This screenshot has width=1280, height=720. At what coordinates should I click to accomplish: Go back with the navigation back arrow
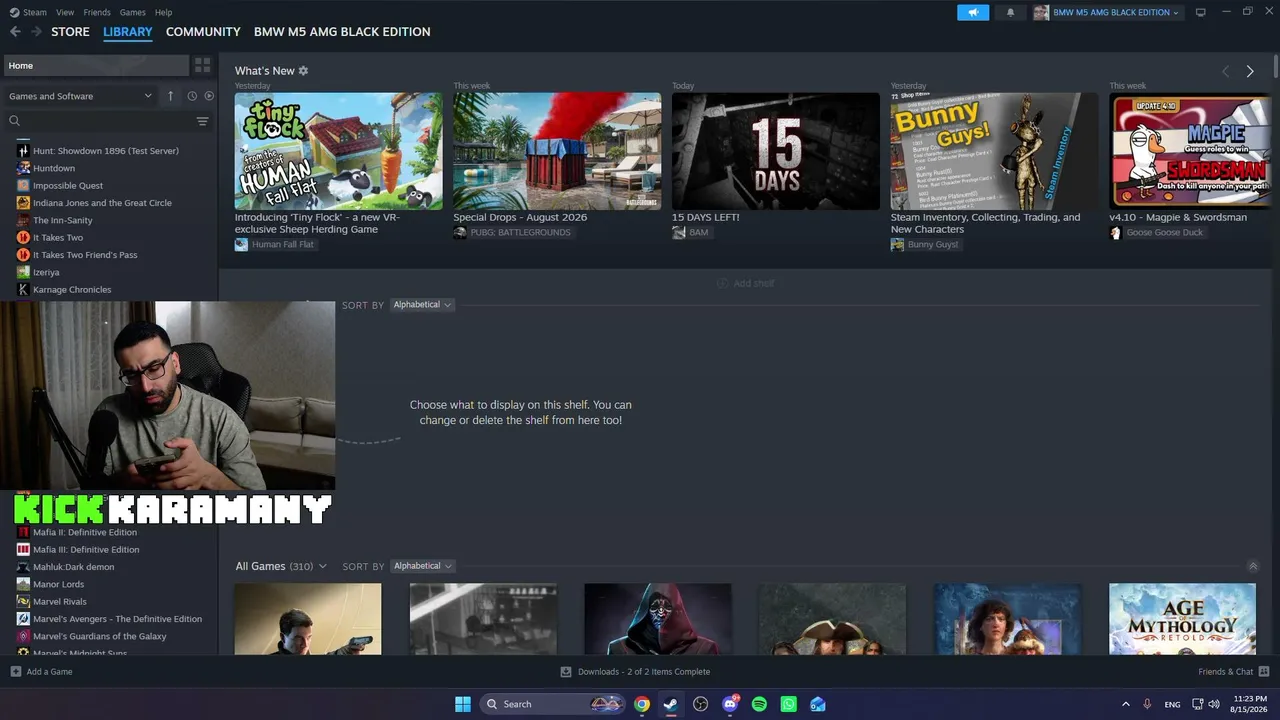coord(15,32)
